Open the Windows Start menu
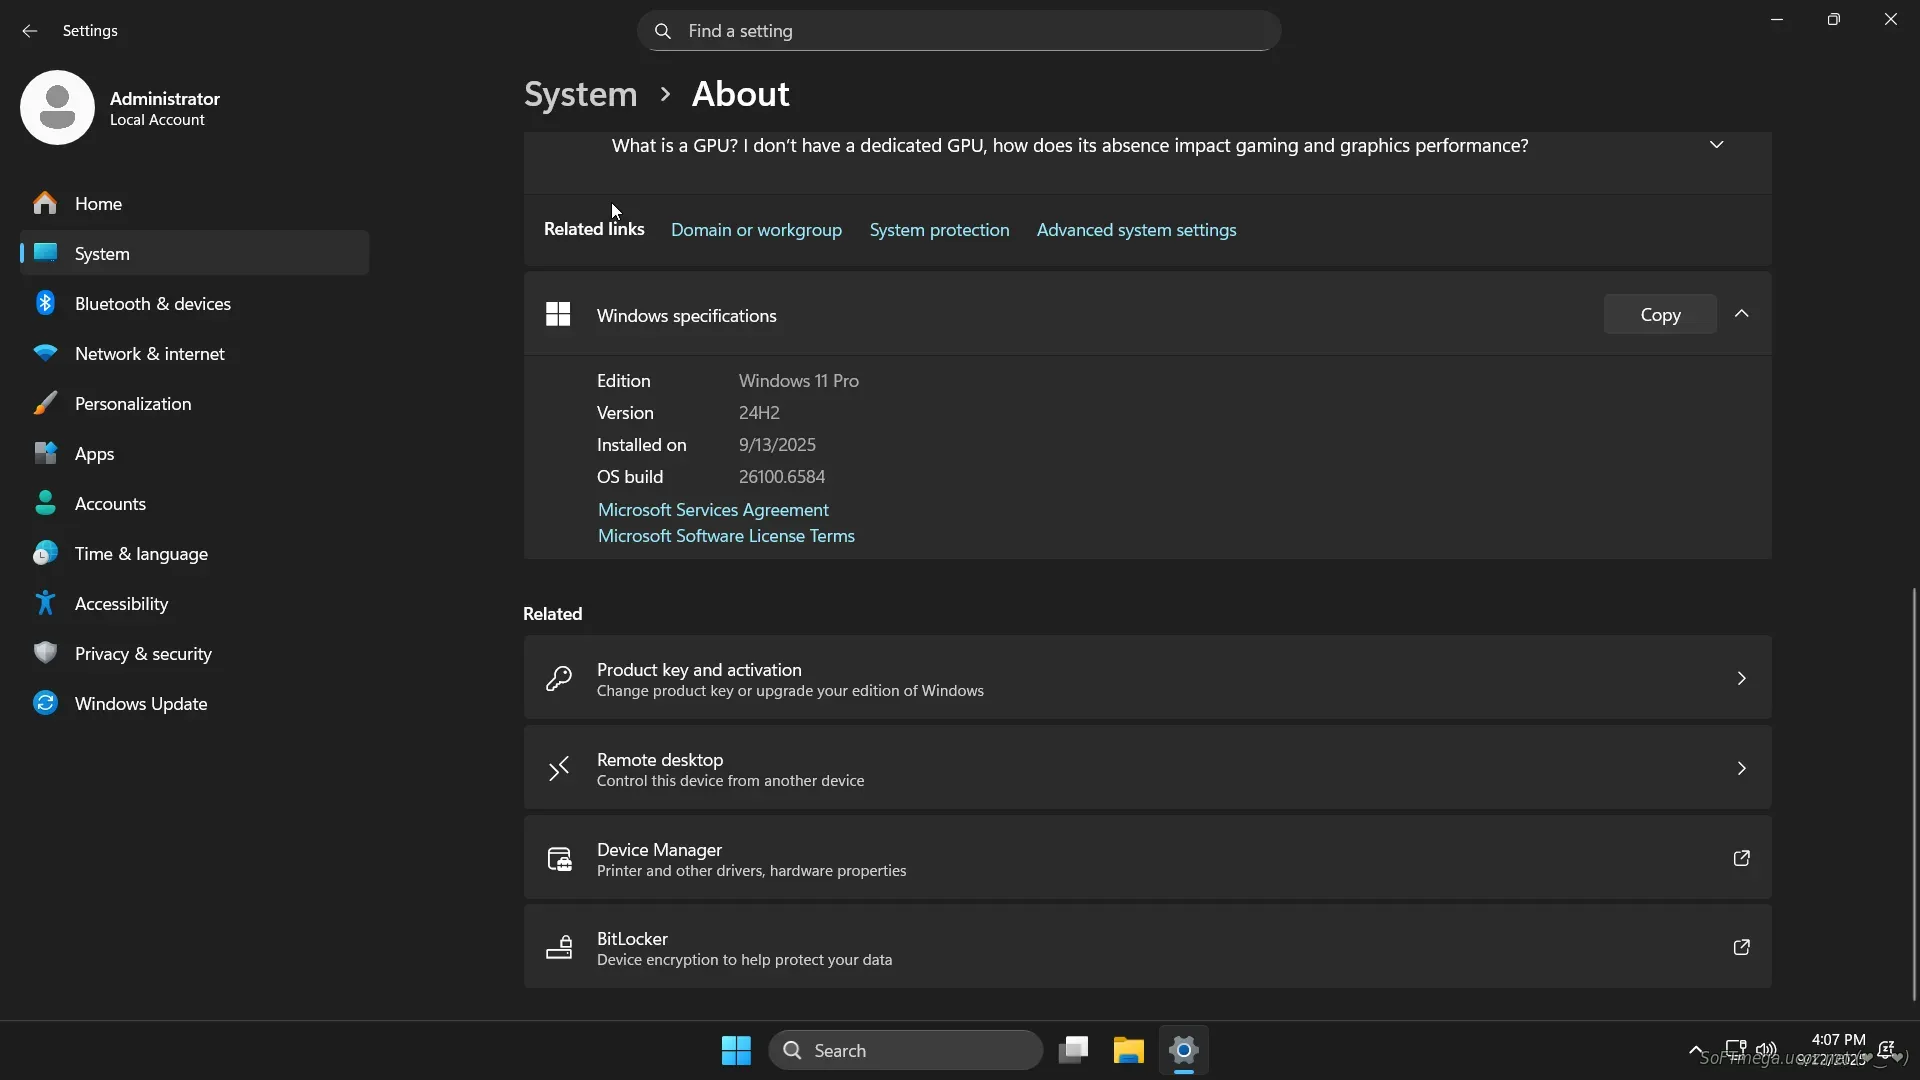Screen dimensions: 1920x1080 coord(736,1050)
